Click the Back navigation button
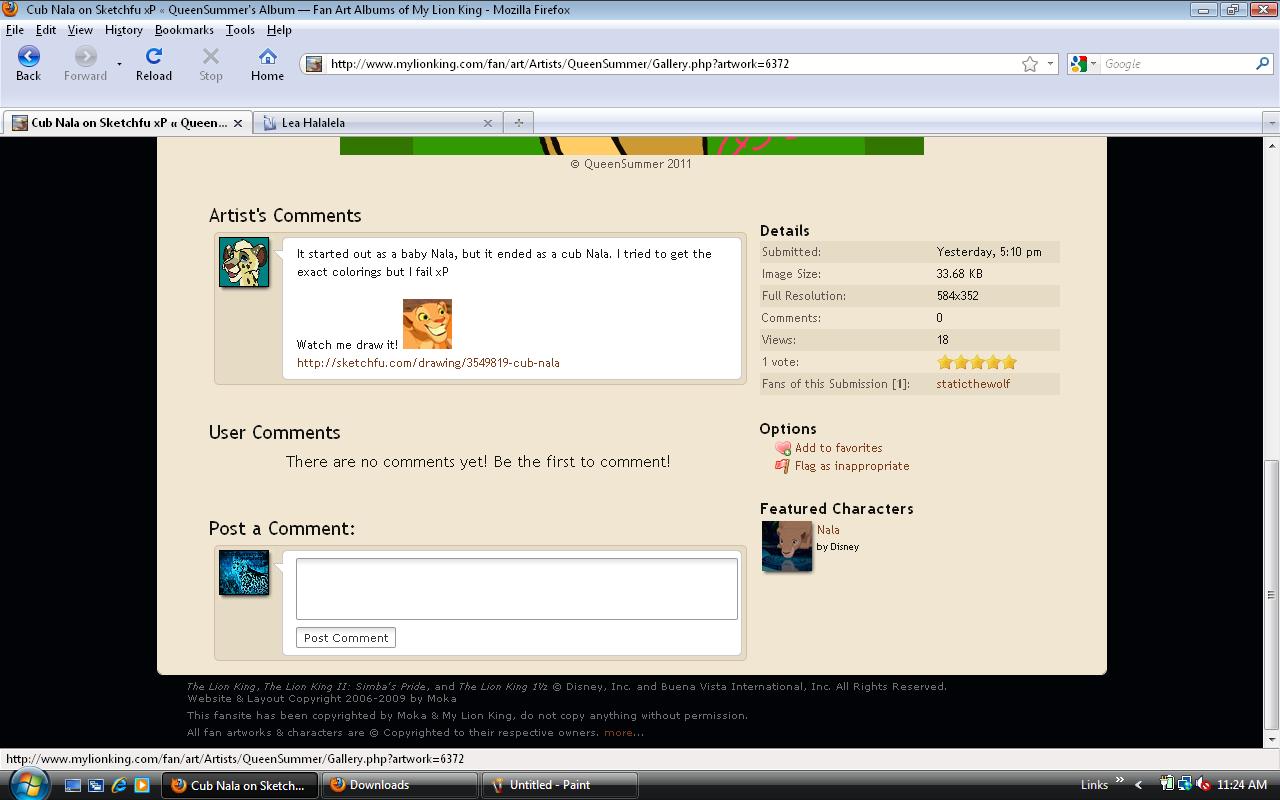This screenshot has width=1280, height=800. point(28,63)
